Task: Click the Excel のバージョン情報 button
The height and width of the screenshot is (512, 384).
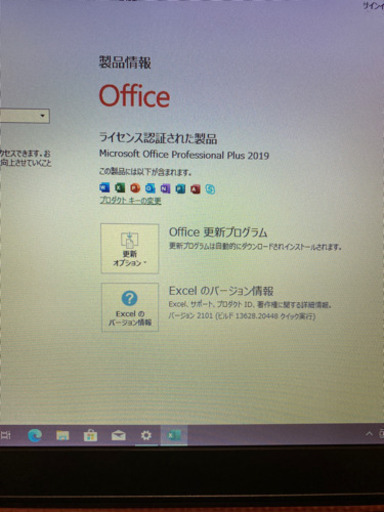Action: [x=130, y=307]
